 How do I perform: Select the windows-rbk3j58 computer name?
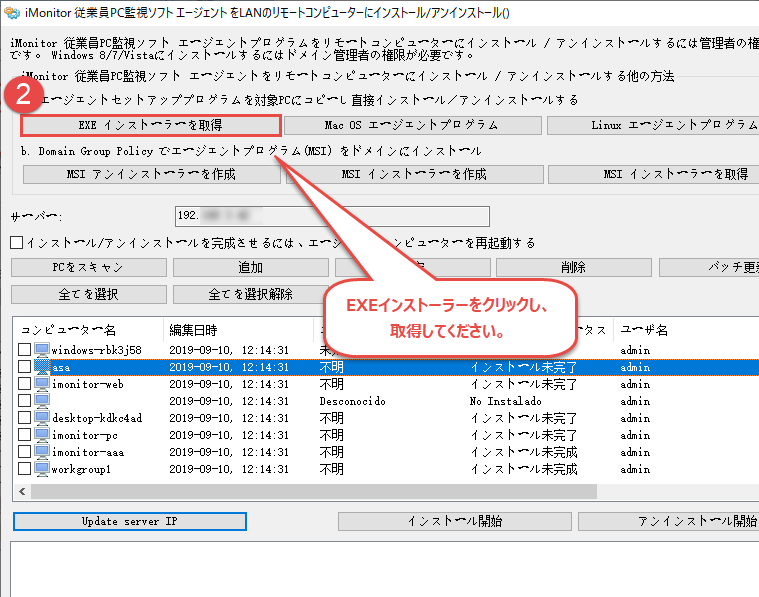[x=97, y=350]
